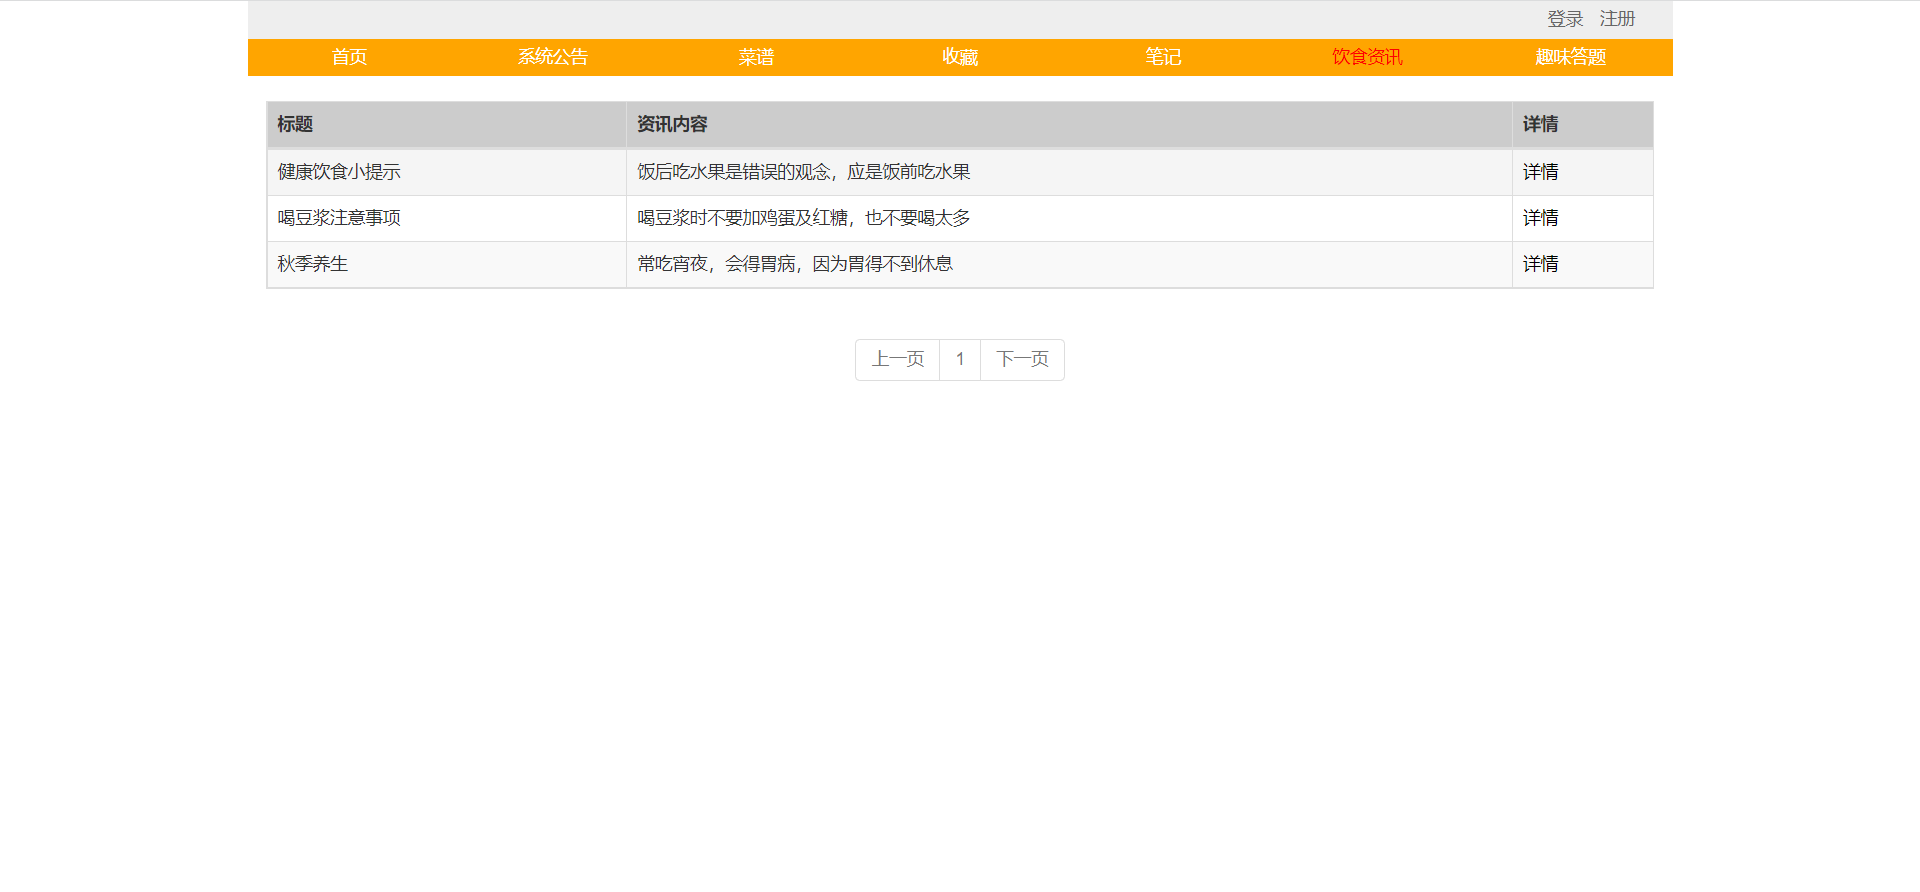The image size is (1920, 892).
Task: Open the 菜谱 menu item
Action: click(756, 57)
